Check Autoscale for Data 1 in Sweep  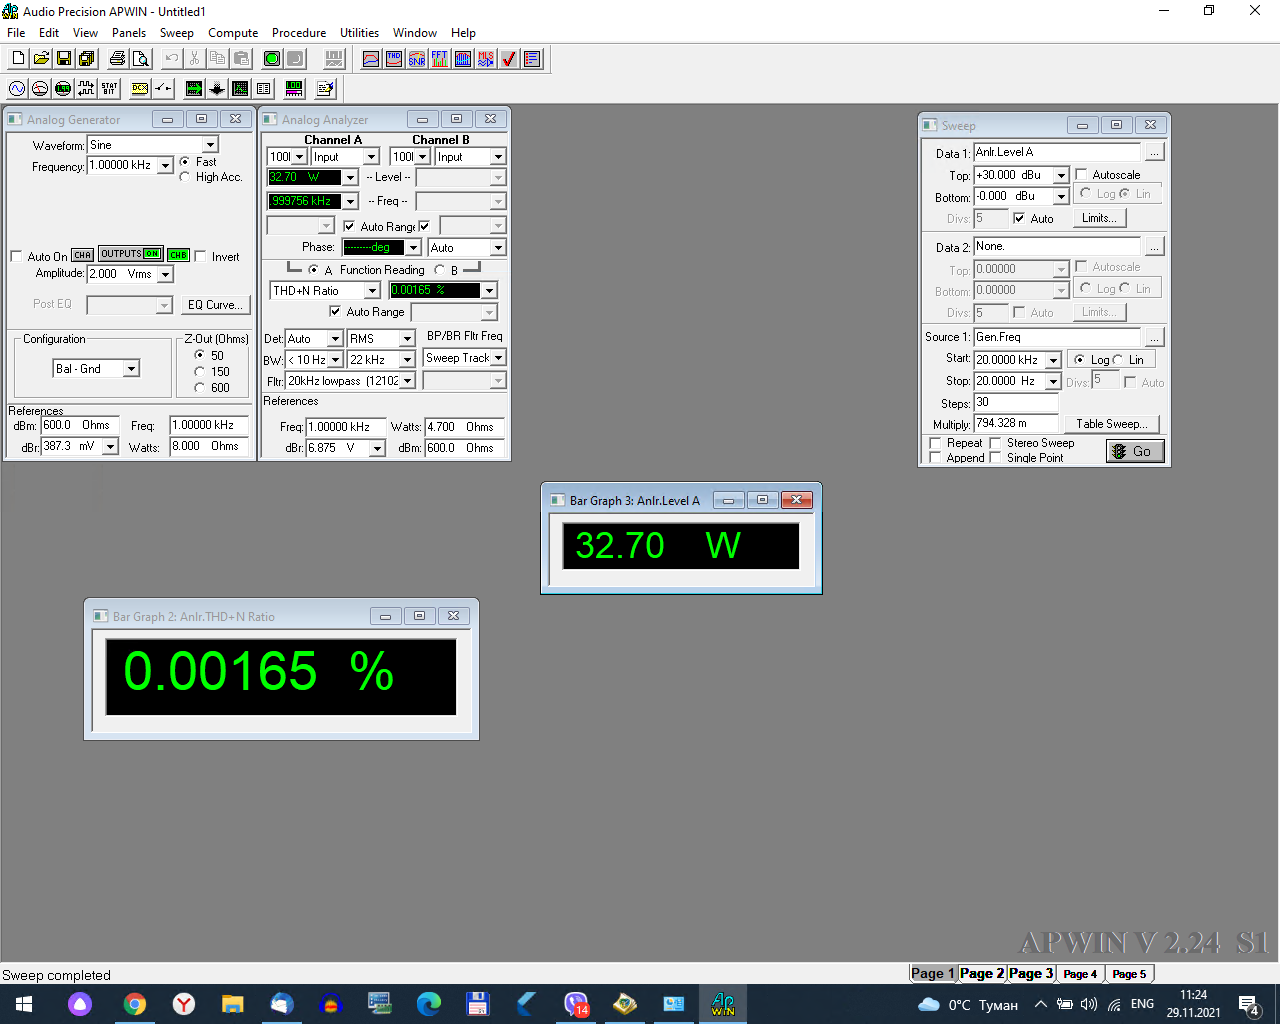coord(1081,175)
